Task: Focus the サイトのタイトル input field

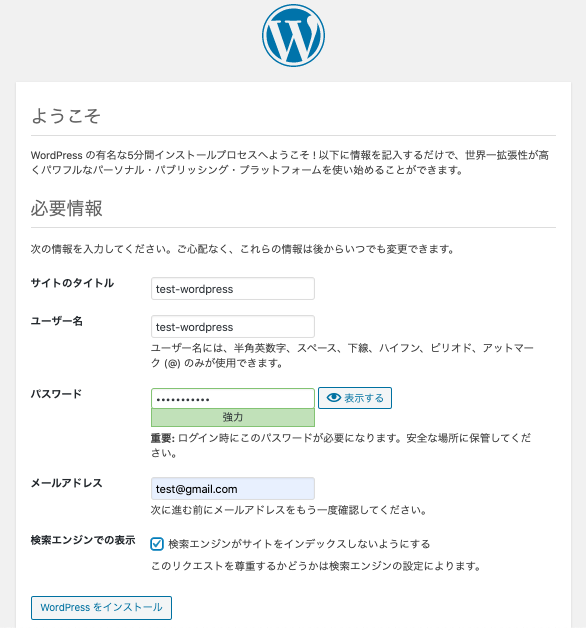Action: click(x=233, y=288)
